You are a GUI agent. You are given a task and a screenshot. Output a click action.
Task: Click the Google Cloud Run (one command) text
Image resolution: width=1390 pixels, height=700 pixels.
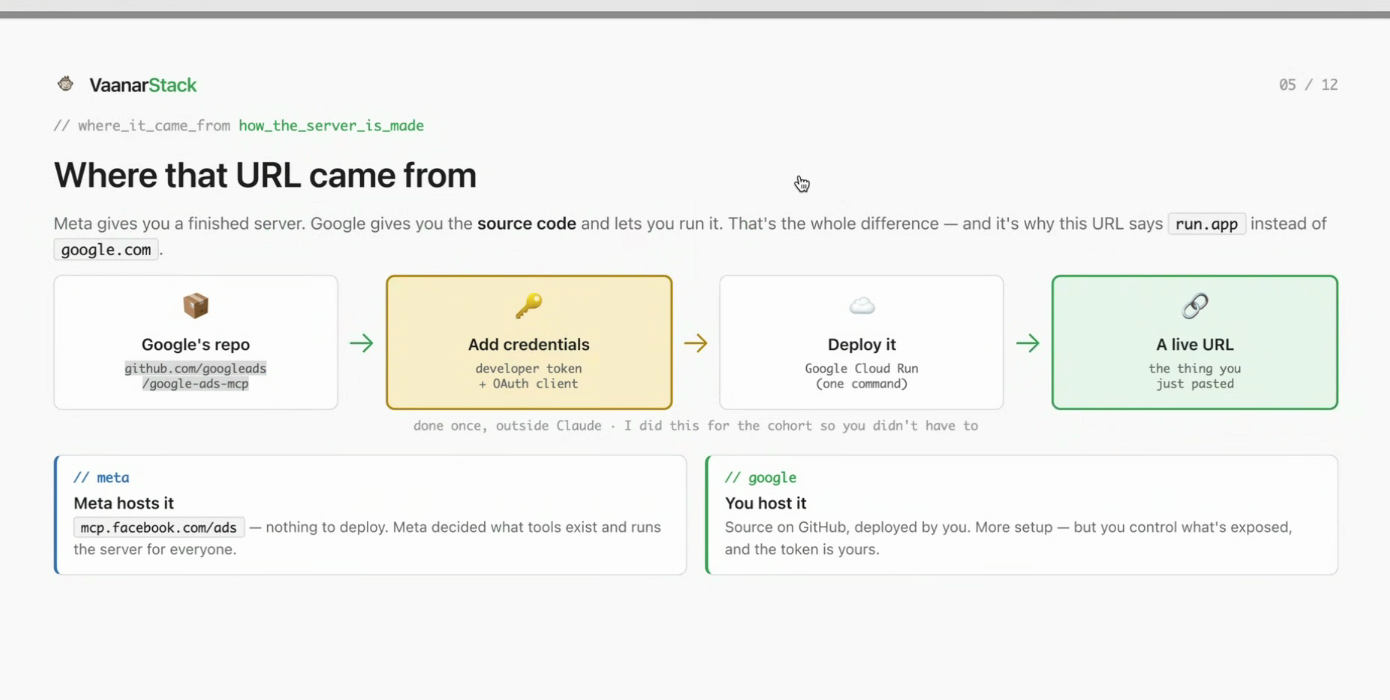[862, 376]
